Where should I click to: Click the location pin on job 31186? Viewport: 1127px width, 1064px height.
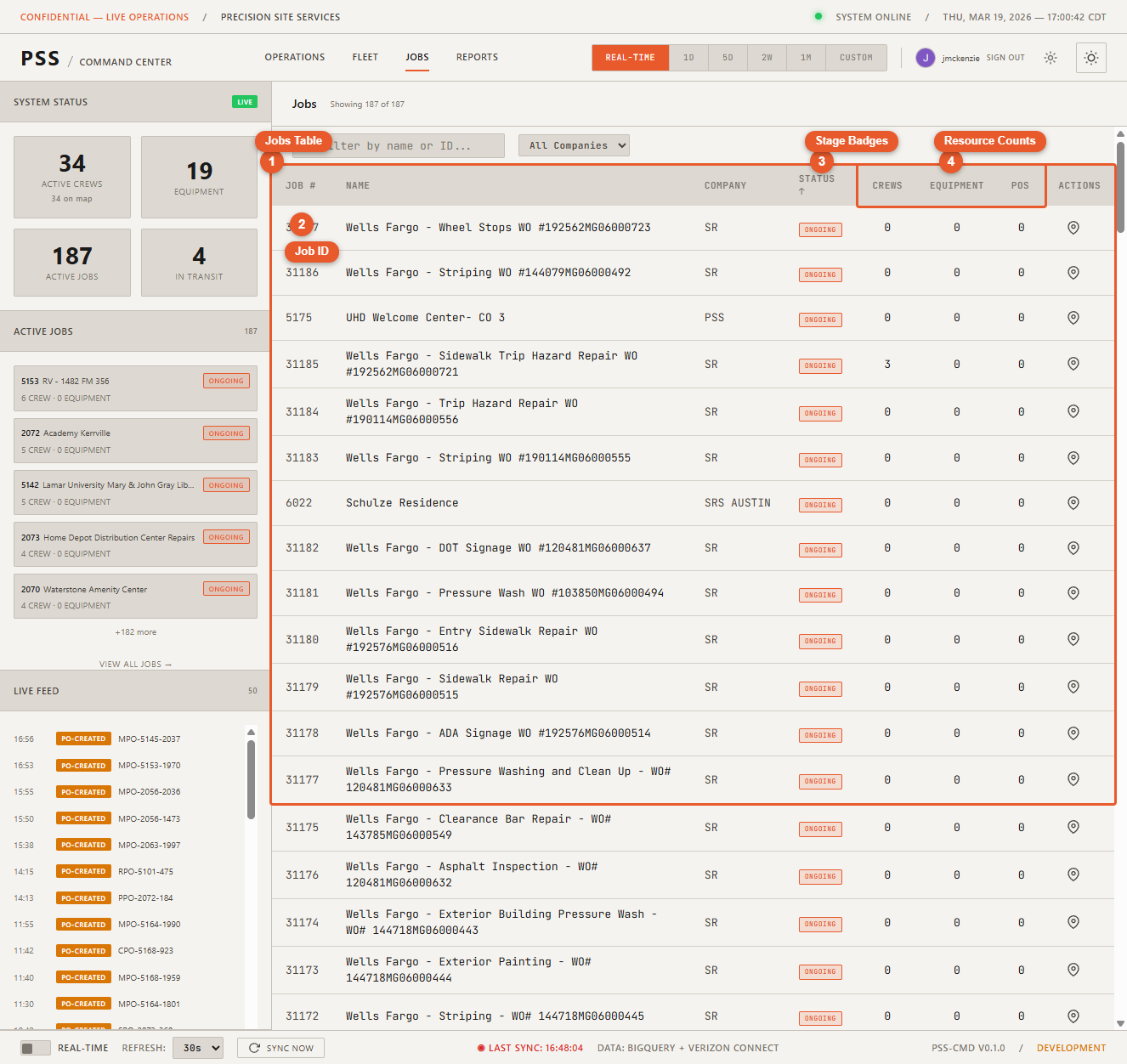1074,273
